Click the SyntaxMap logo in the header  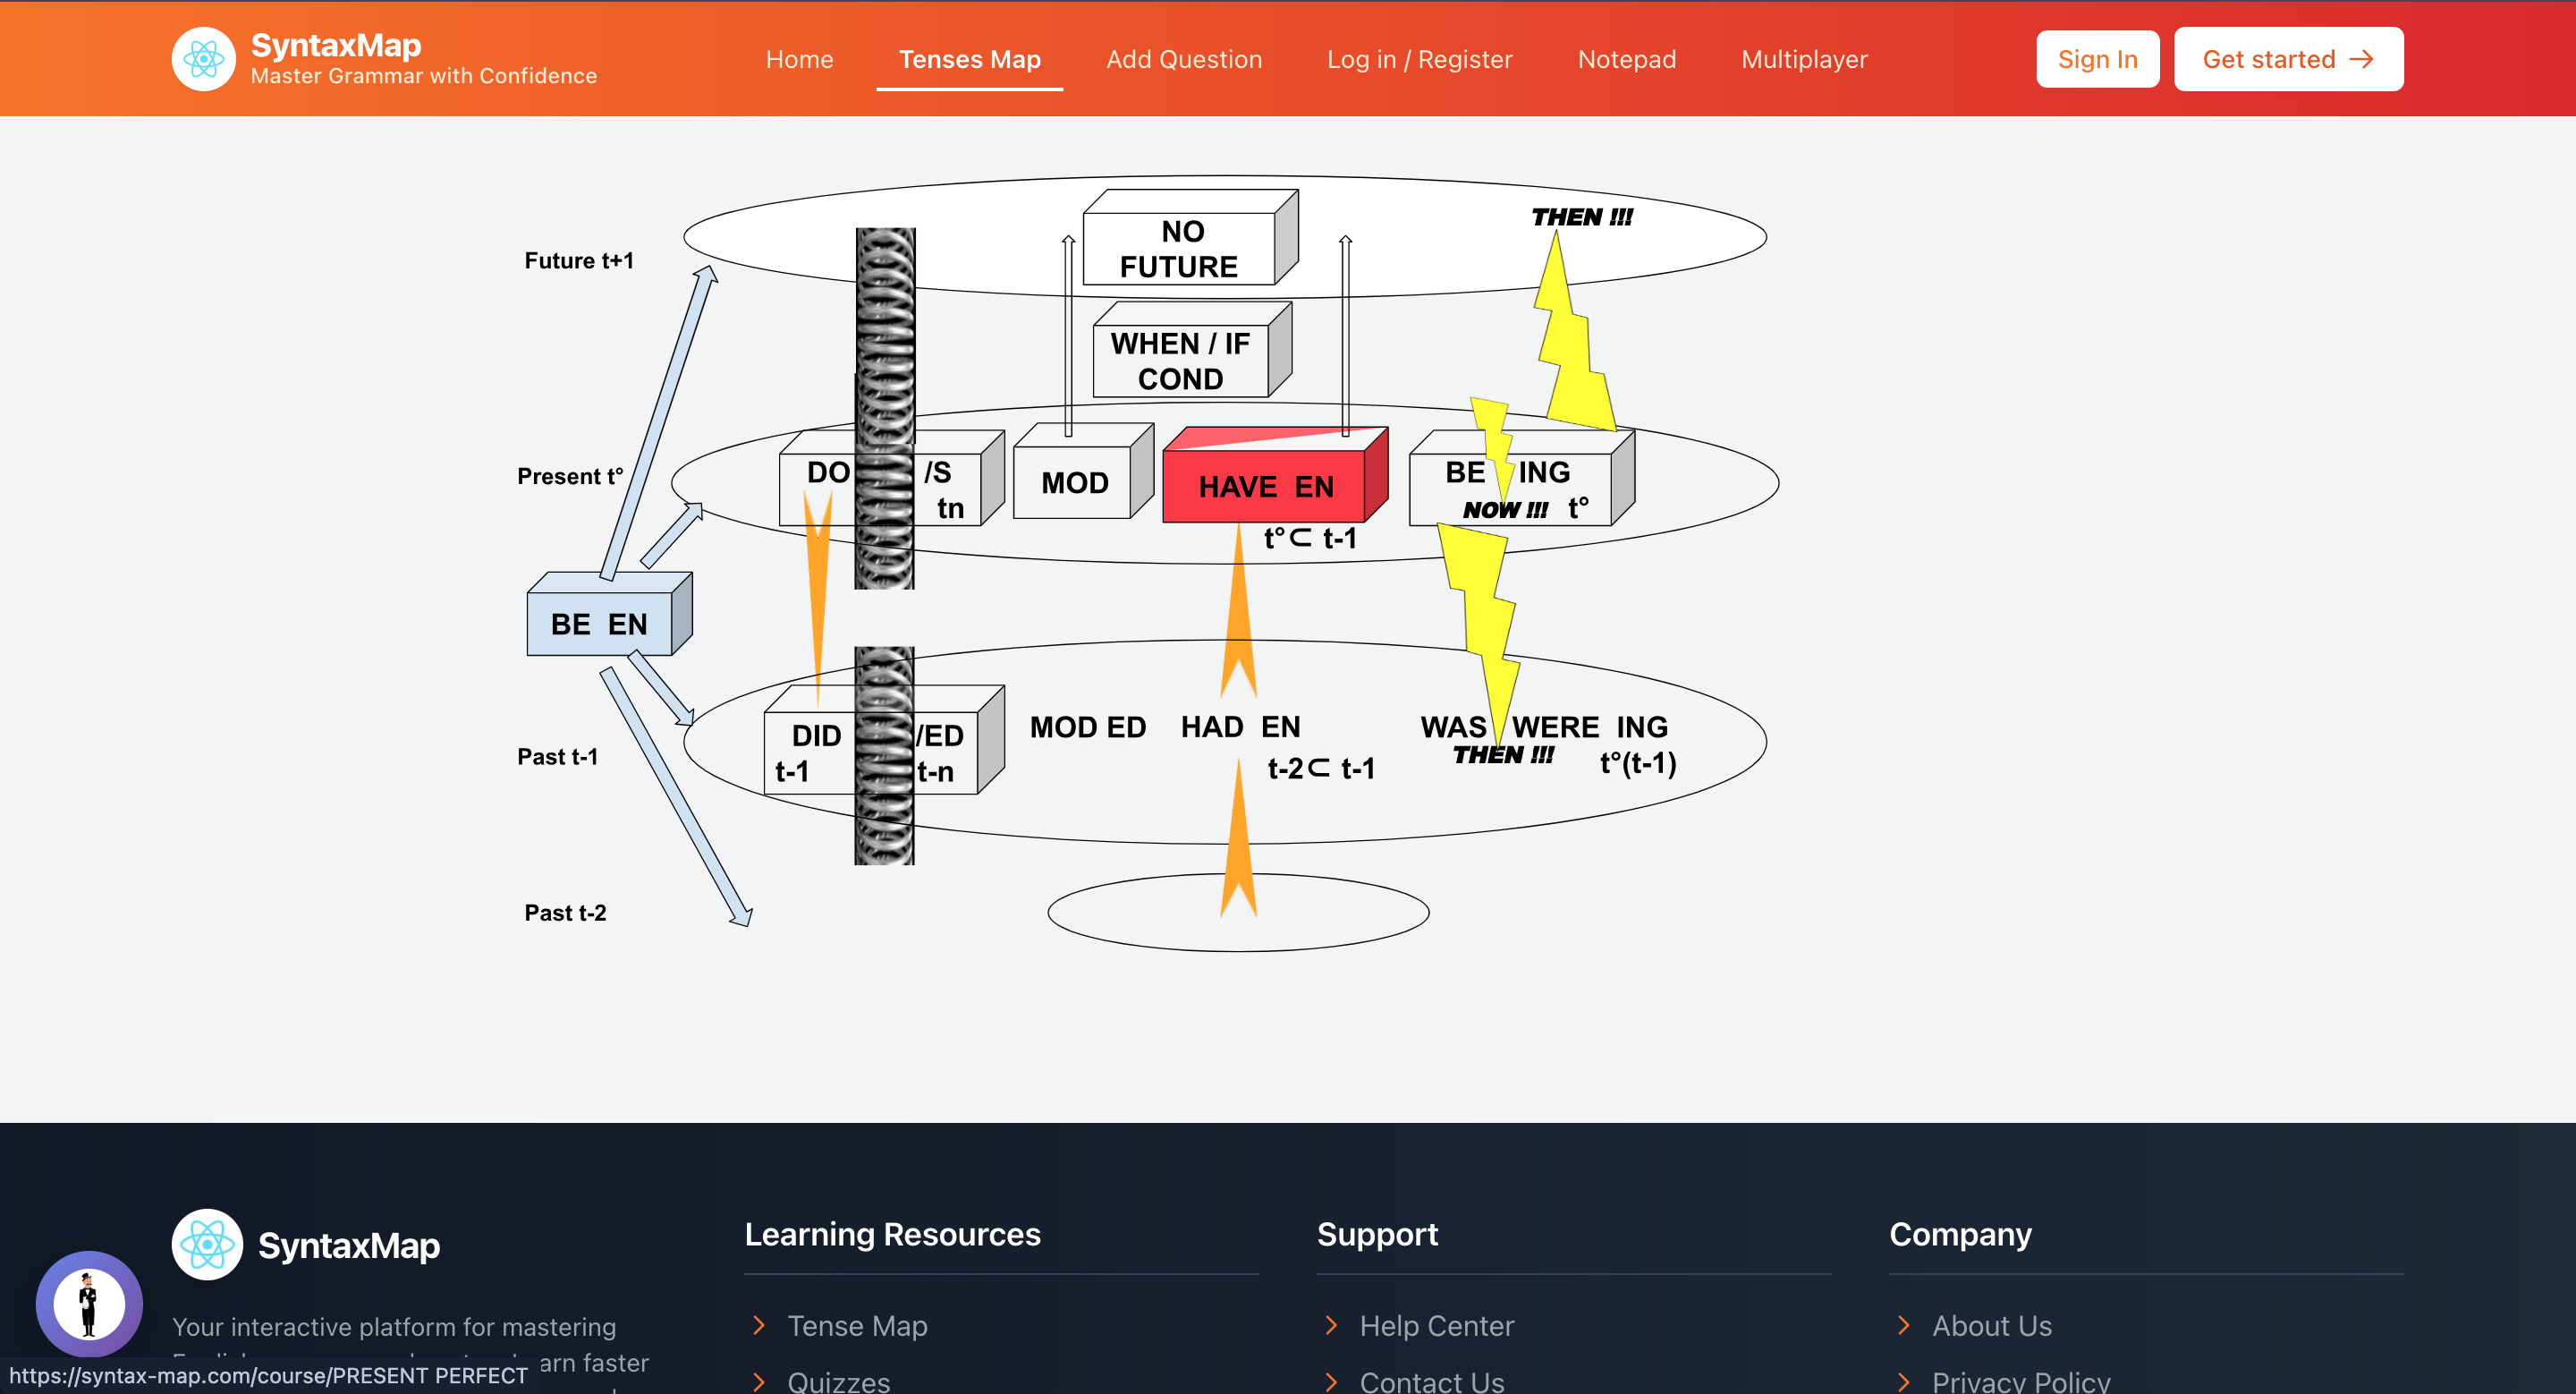pos(204,59)
